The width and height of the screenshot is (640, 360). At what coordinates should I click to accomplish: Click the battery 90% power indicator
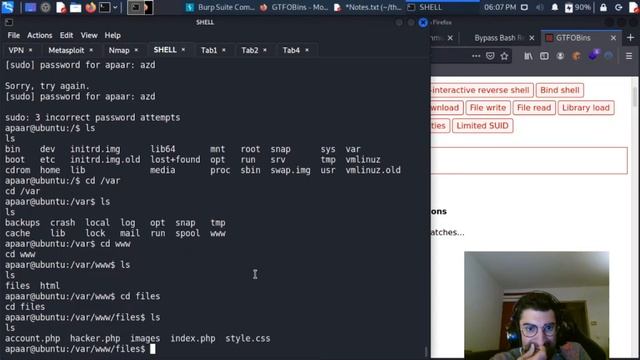click(578, 7)
